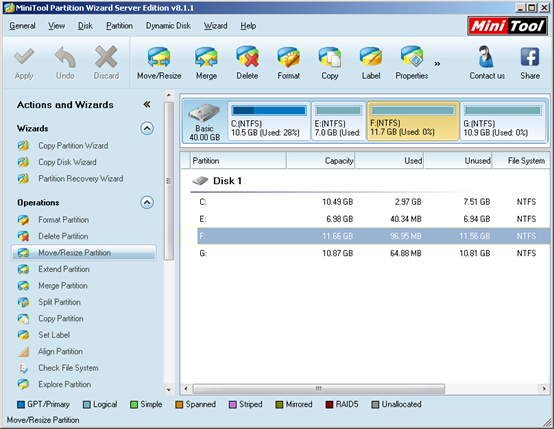
Task: Collapse the Wizards section
Action: [x=147, y=128]
